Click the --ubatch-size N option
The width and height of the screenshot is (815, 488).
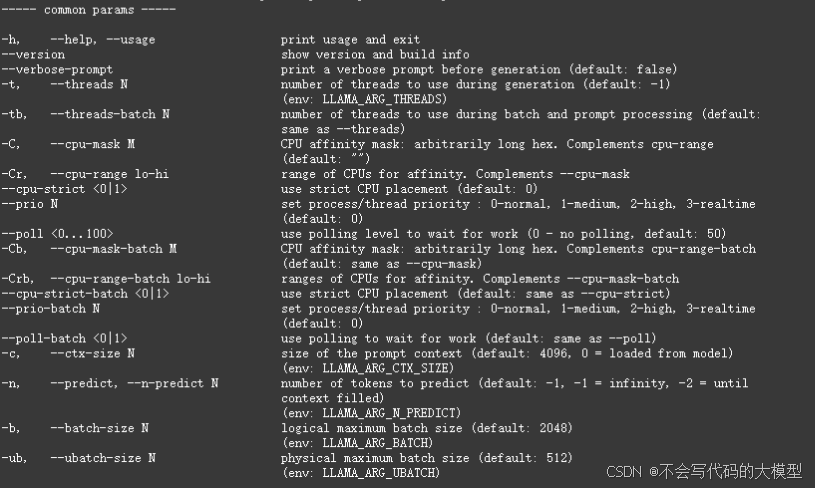[103, 458]
